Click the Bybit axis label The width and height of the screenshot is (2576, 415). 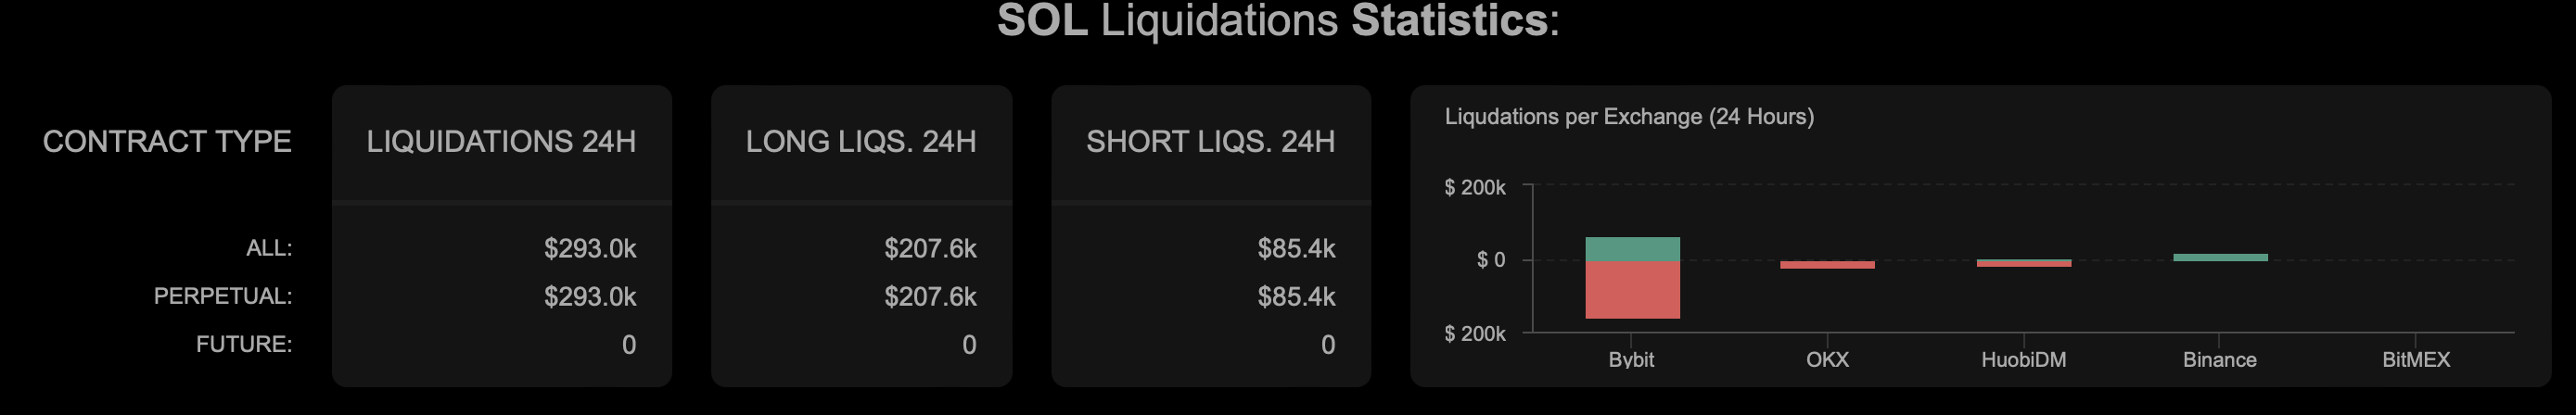pos(1631,360)
